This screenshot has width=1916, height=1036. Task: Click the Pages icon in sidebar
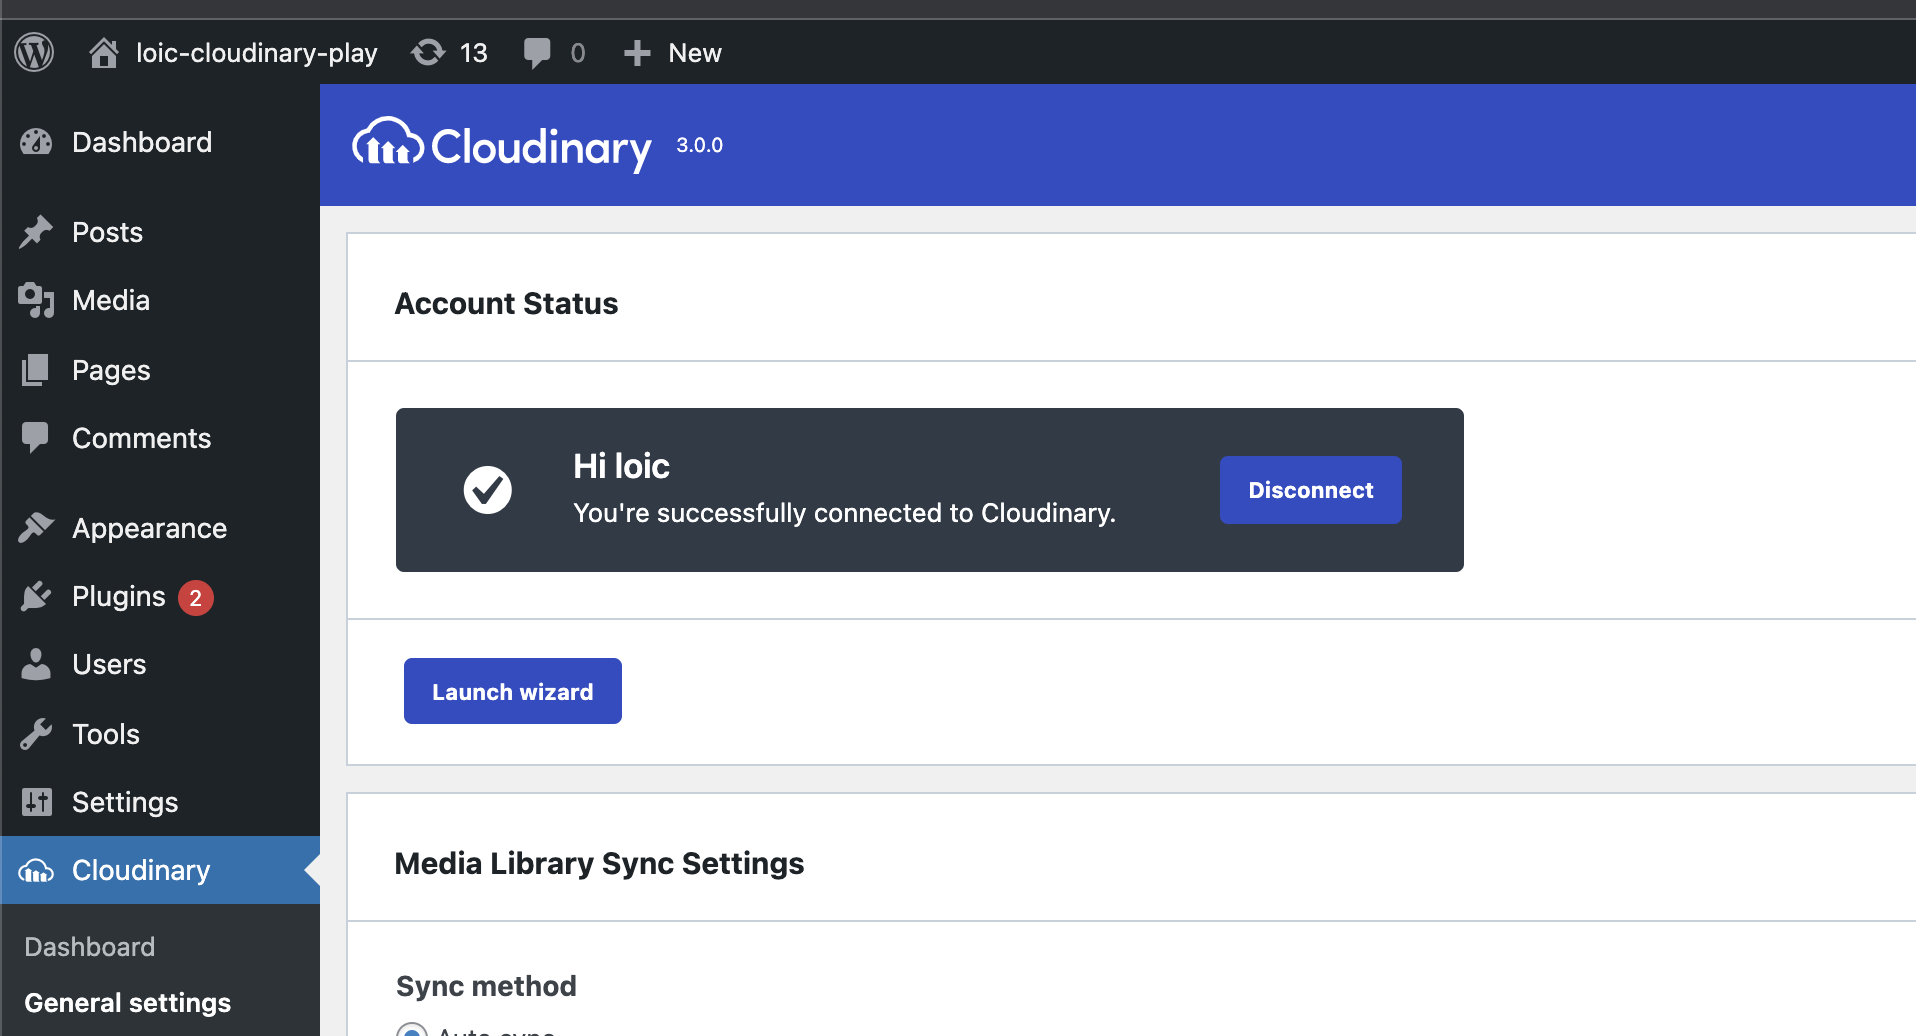[36, 370]
